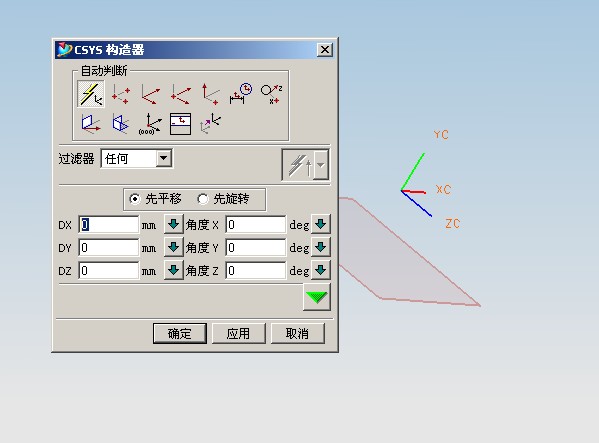Click the green YC axis line
599x443 pixels.
[413, 171]
